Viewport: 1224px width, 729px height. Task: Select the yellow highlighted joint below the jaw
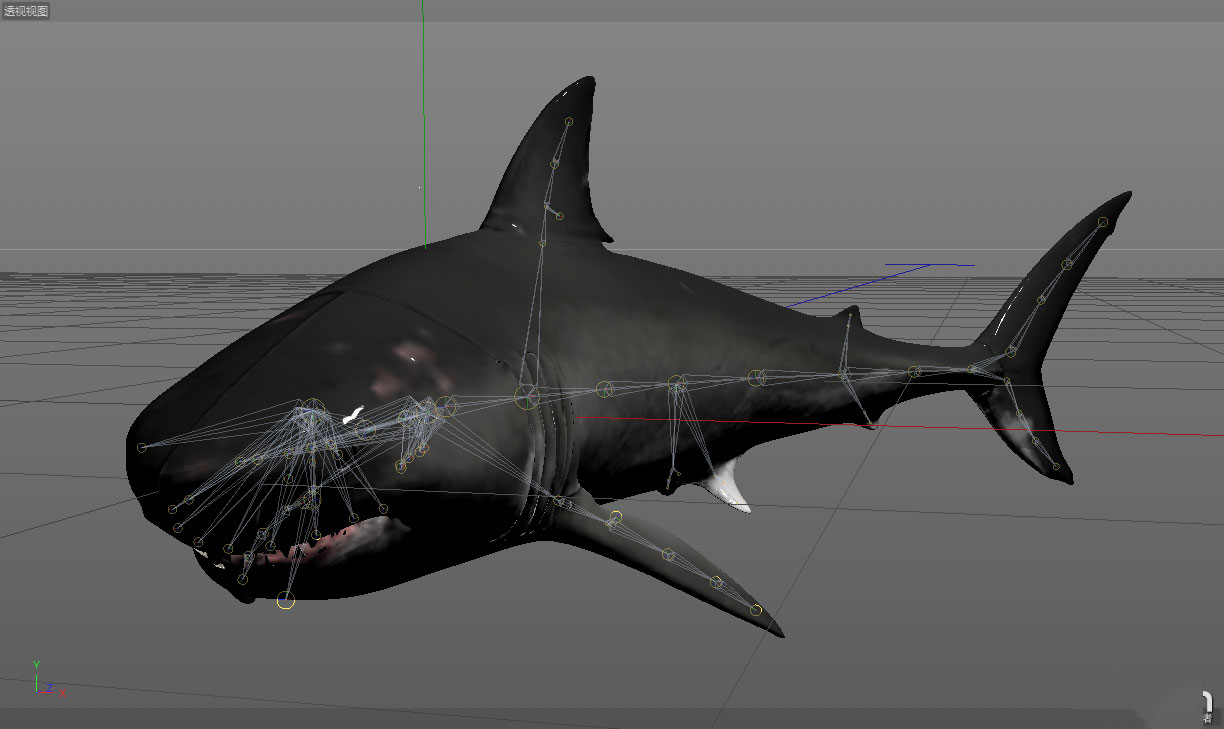(286, 600)
